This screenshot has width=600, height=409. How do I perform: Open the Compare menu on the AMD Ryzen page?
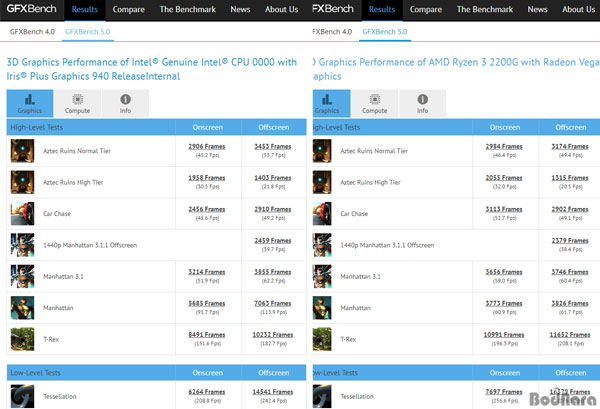(x=426, y=10)
